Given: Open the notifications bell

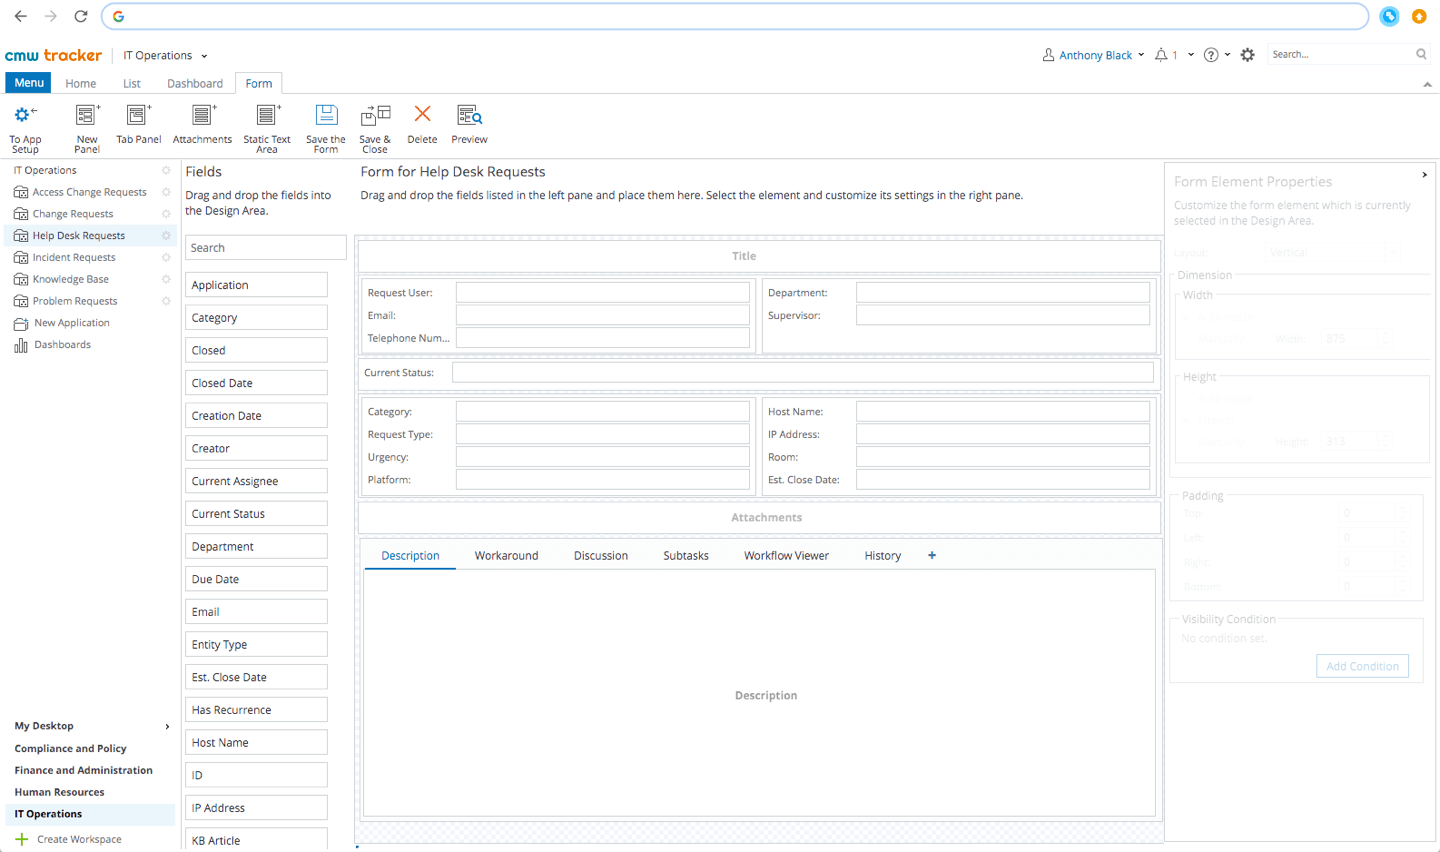Looking at the screenshot, I should click(1161, 55).
